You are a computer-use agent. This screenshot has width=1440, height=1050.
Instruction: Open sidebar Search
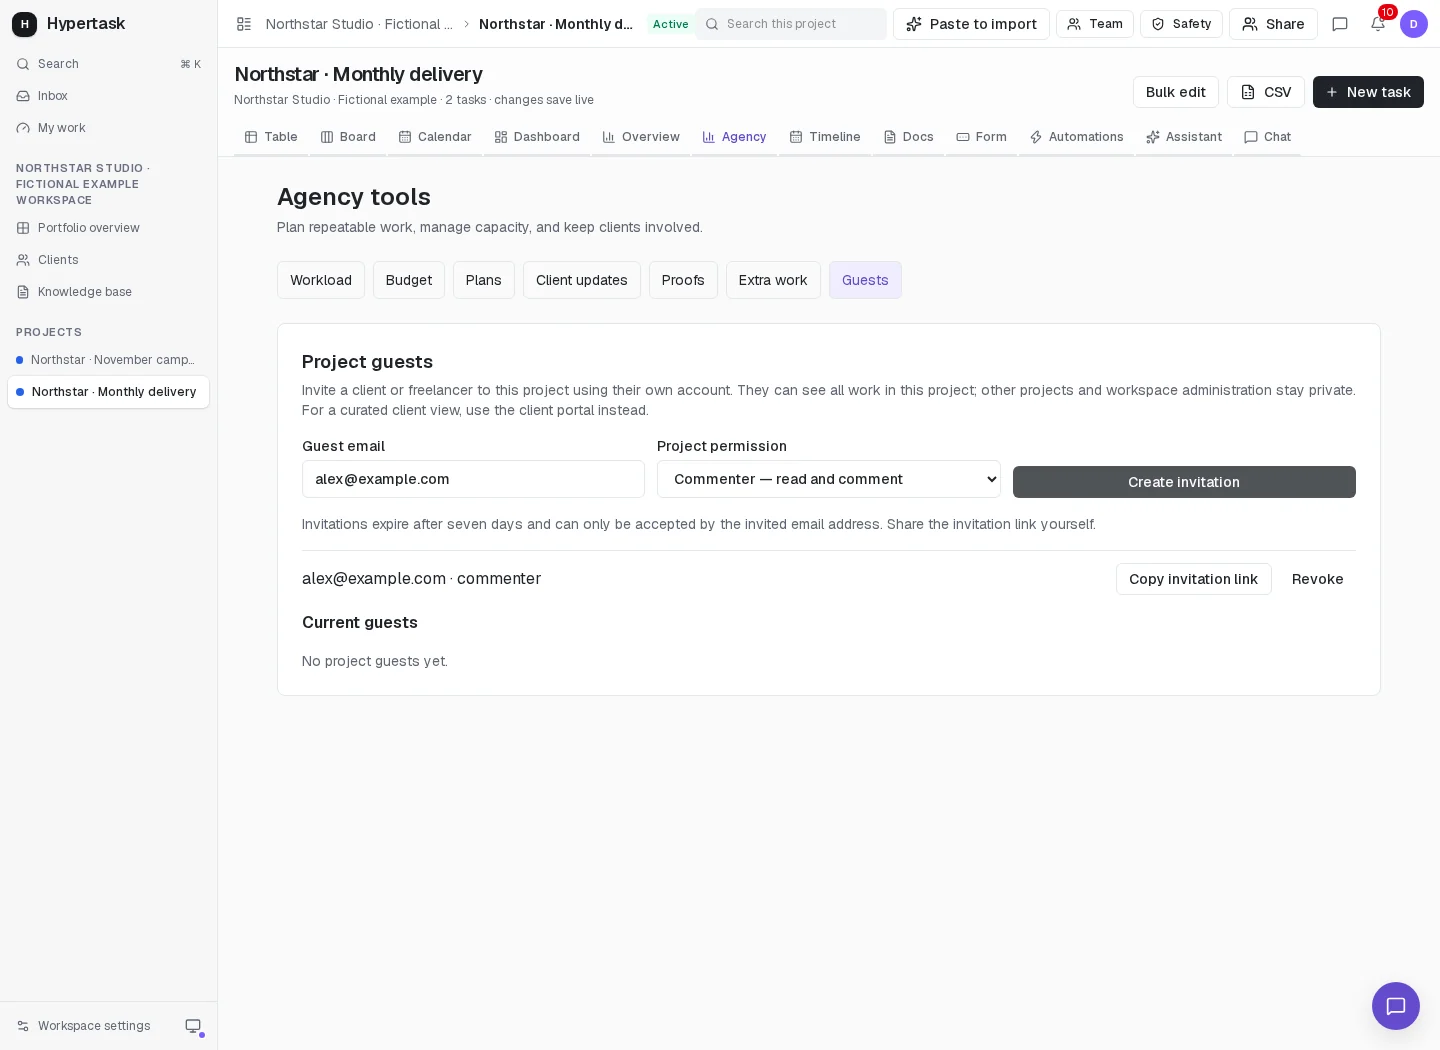coord(108,64)
